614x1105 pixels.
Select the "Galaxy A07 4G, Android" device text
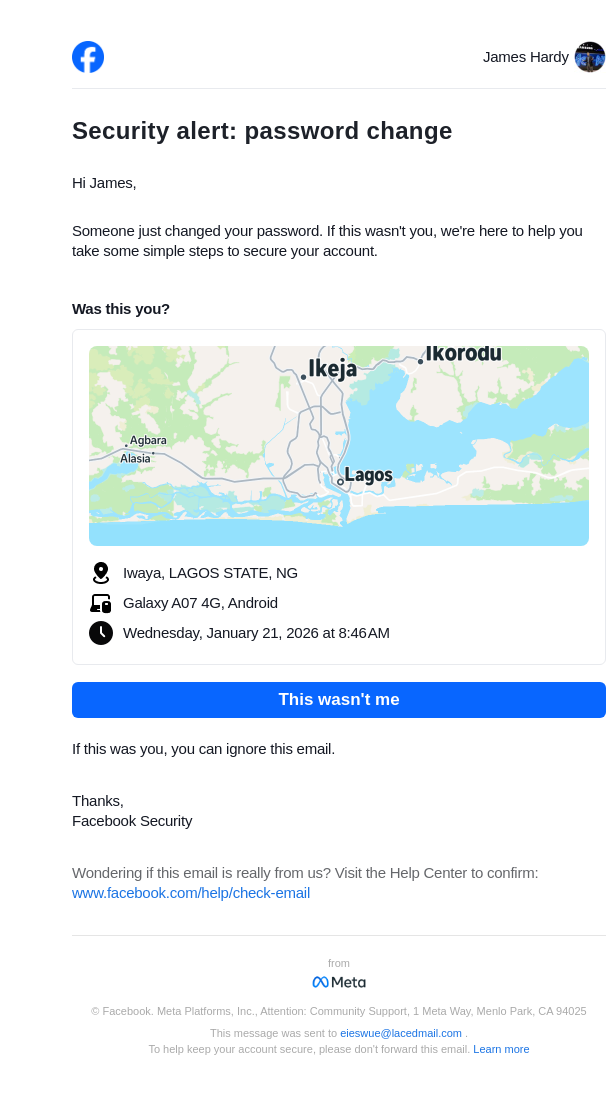pyautogui.click(x=200, y=603)
